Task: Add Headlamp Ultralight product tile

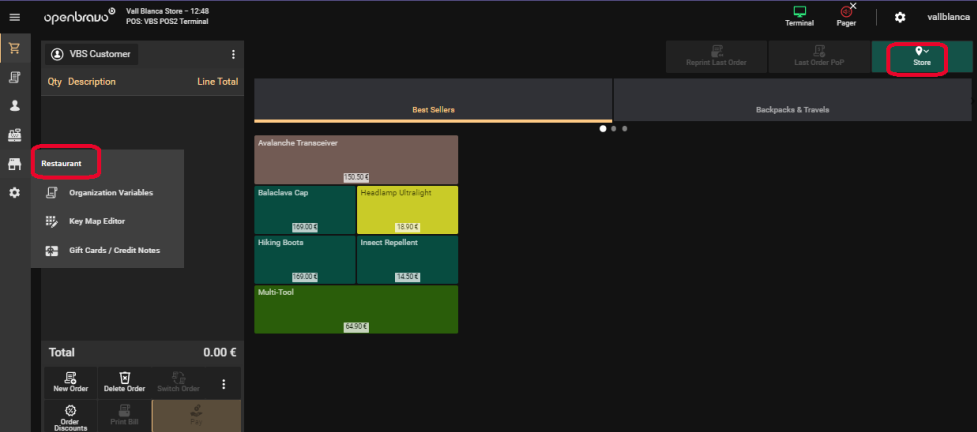Action: [407, 209]
